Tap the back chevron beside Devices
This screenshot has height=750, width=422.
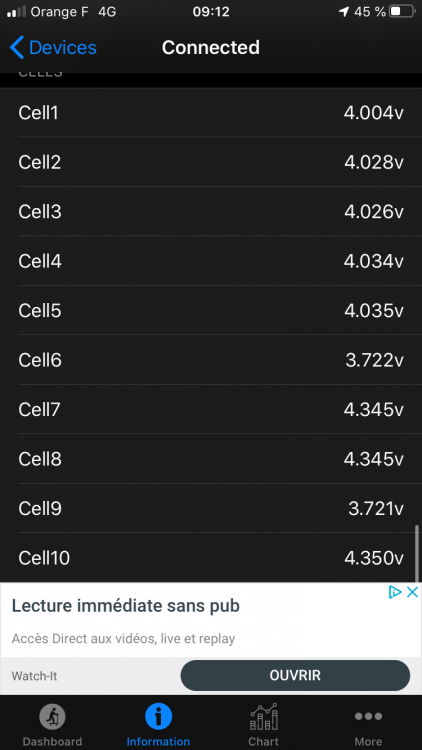[x=17, y=48]
